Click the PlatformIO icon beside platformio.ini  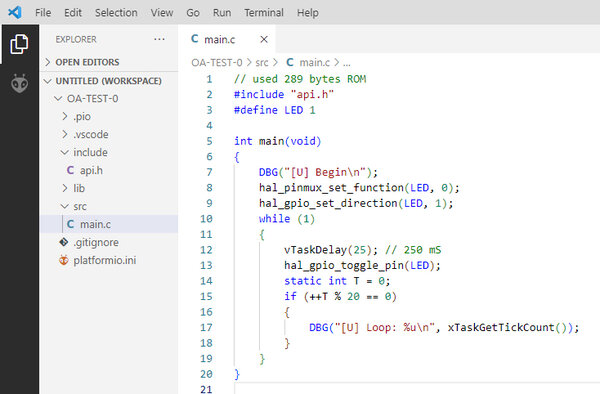64,260
